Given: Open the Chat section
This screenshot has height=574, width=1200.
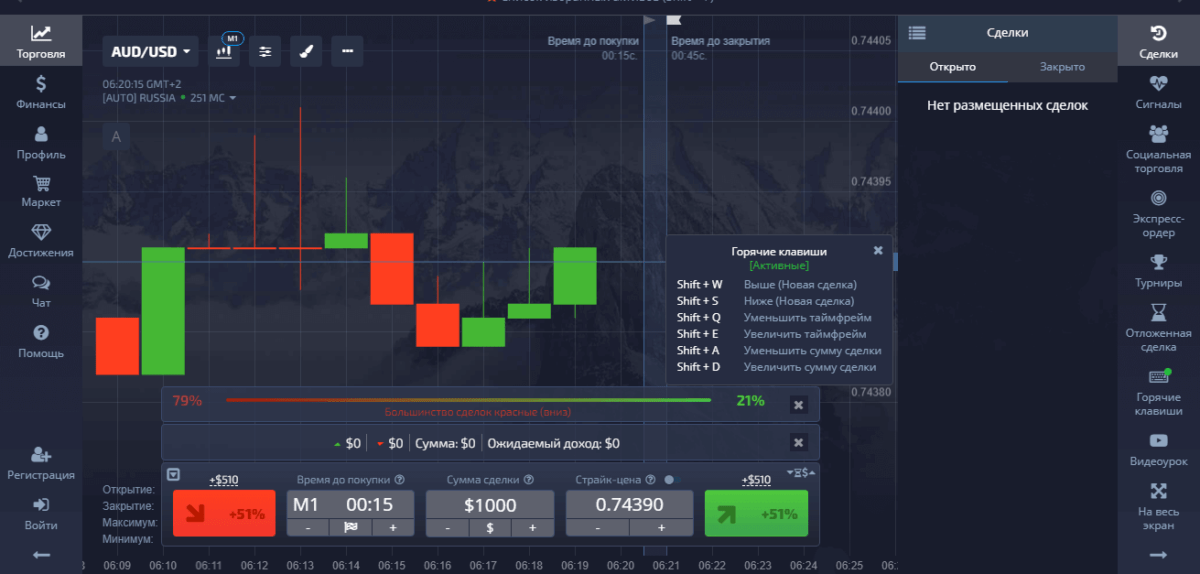Looking at the screenshot, I should pyautogui.click(x=41, y=290).
